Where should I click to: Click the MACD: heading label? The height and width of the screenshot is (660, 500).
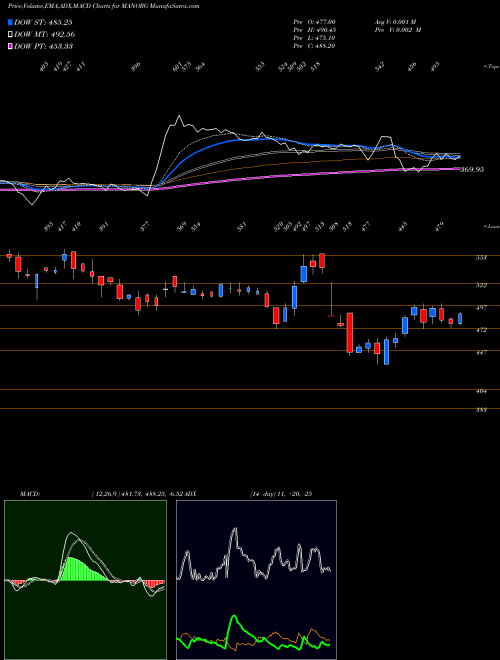pyautogui.click(x=29, y=494)
